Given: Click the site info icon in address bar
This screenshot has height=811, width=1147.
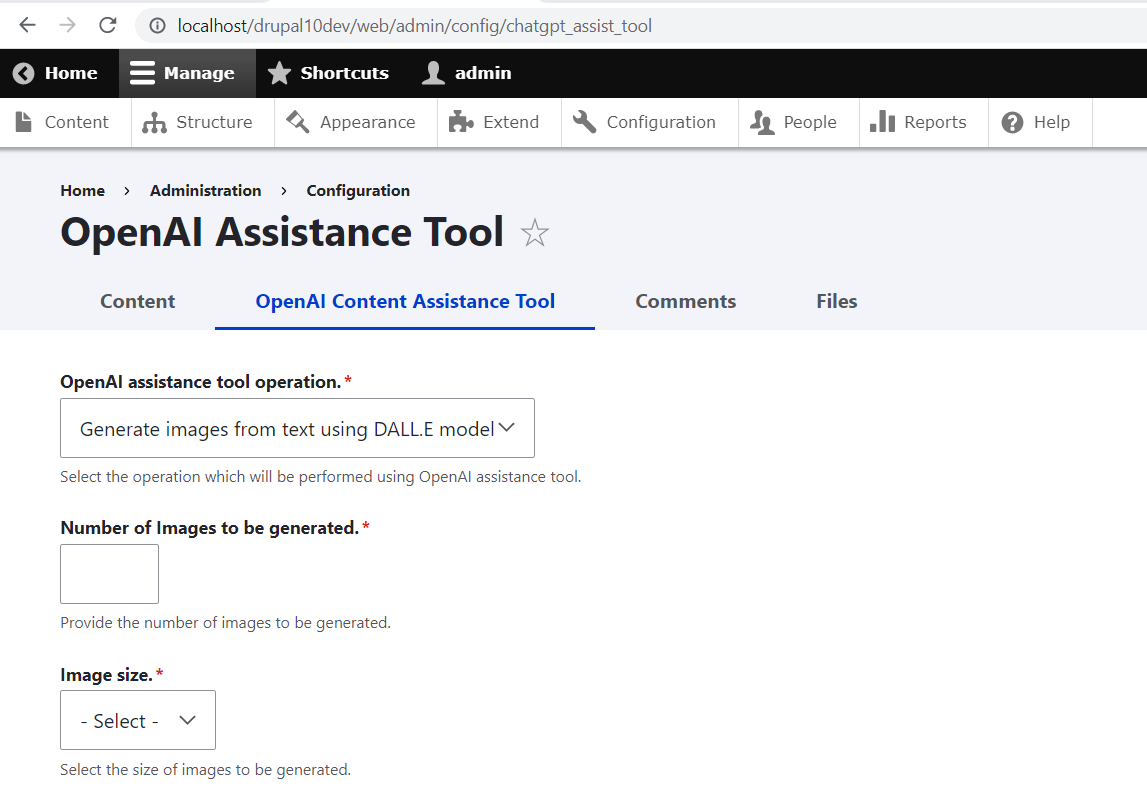Looking at the screenshot, I should tap(157, 26).
